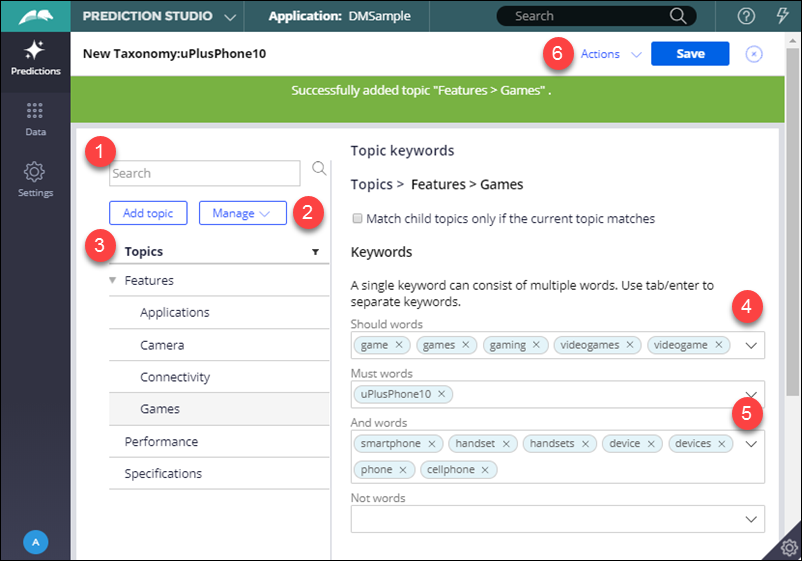This screenshot has height=561, width=802.
Task: Collapse the Features topic tree node
Action: [113, 281]
